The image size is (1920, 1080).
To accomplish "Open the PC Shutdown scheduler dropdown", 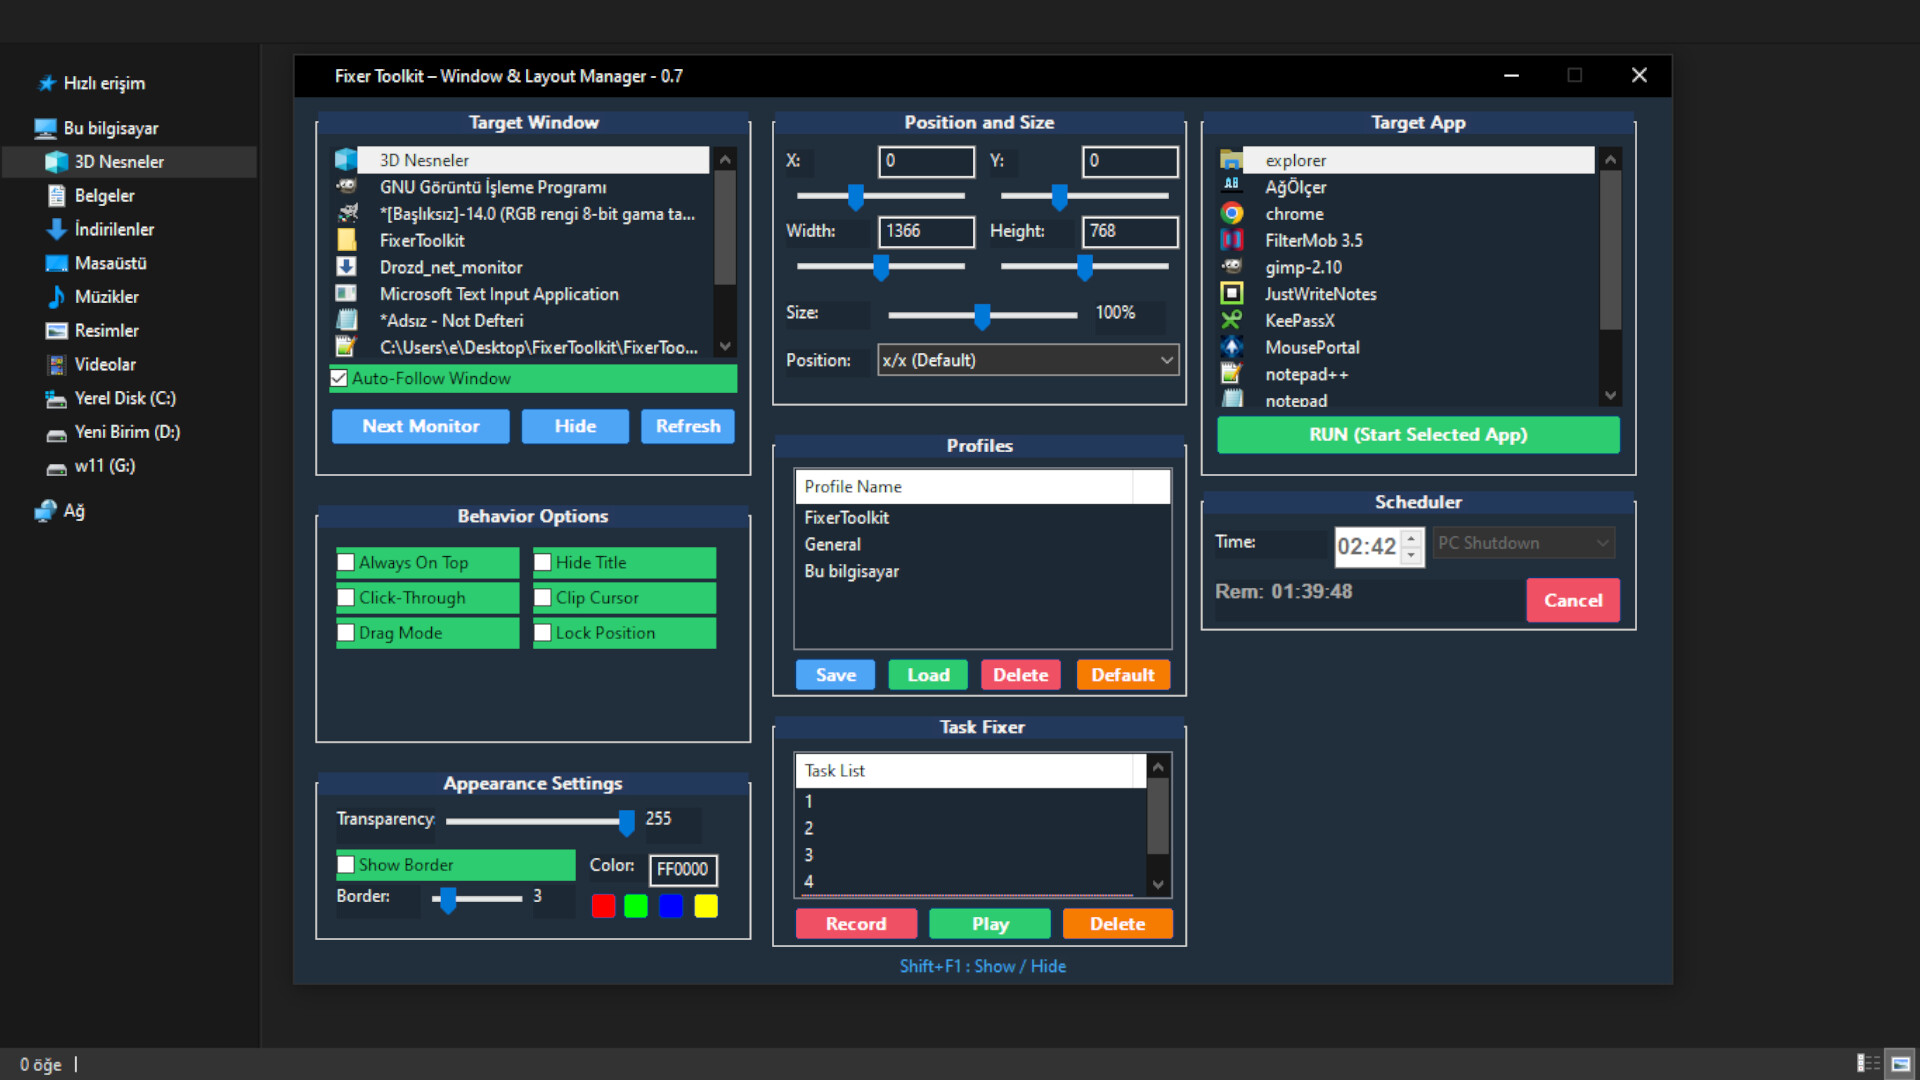I will pos(1522,542).
